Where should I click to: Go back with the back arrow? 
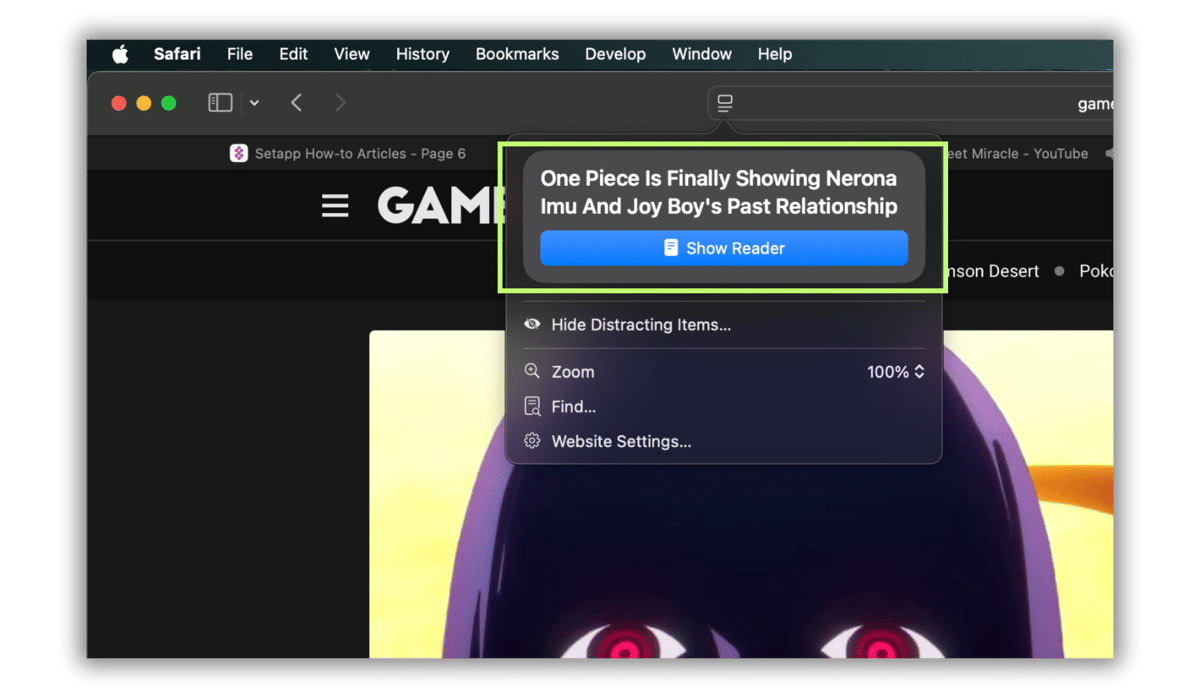pyautogui.click(x=296, y=103)
